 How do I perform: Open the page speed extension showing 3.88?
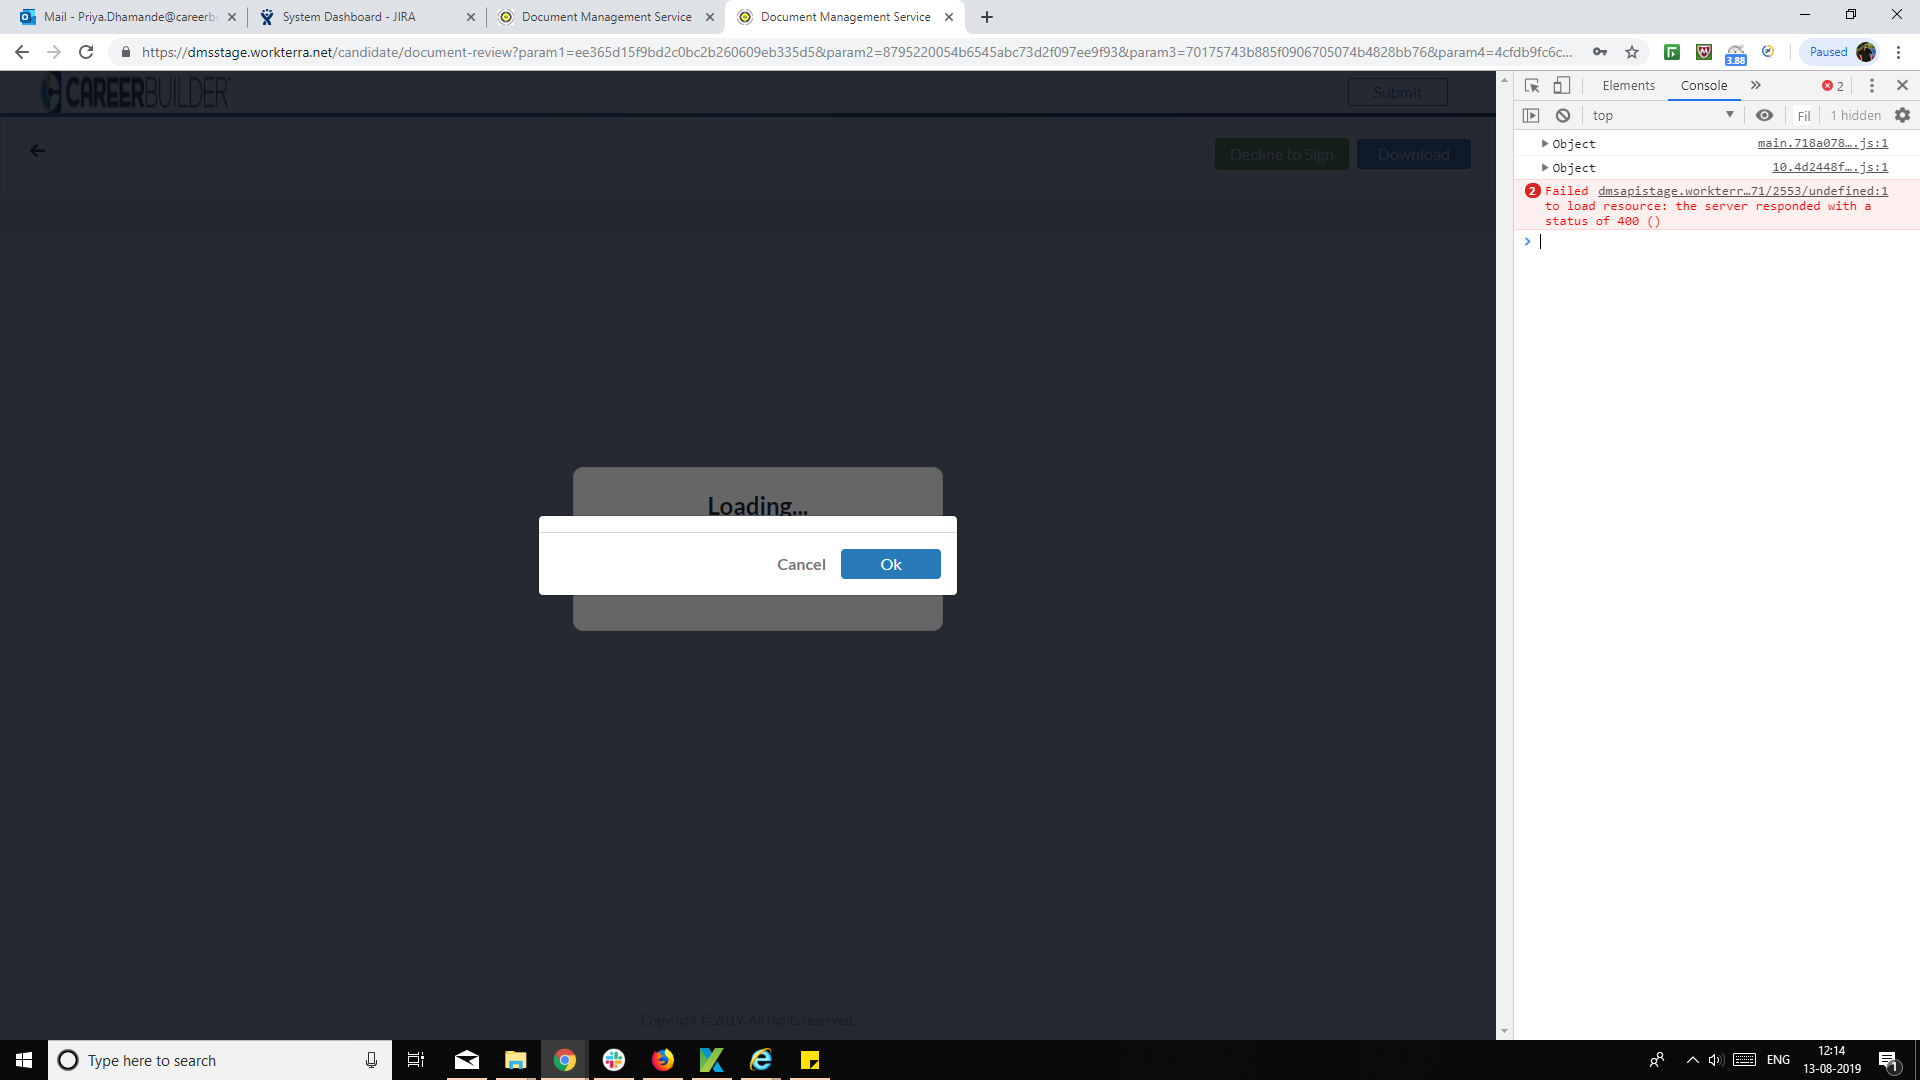(1737, 51)
